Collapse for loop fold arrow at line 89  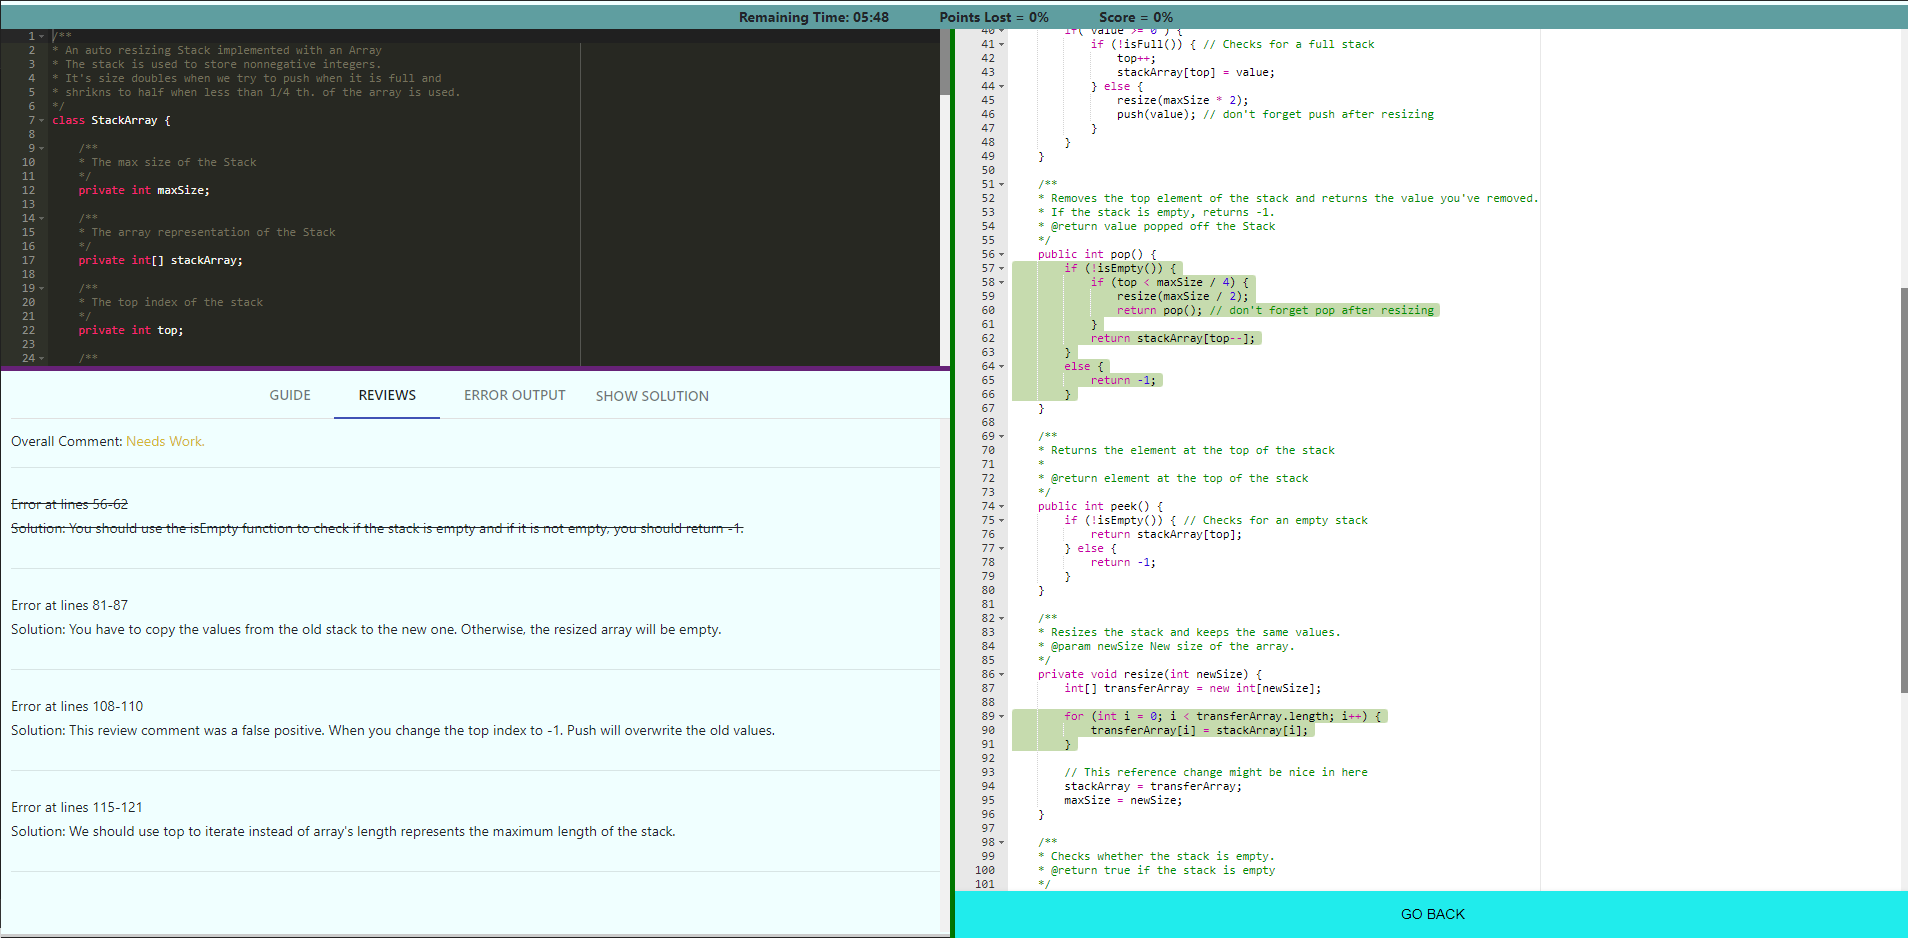[1001, 716]
